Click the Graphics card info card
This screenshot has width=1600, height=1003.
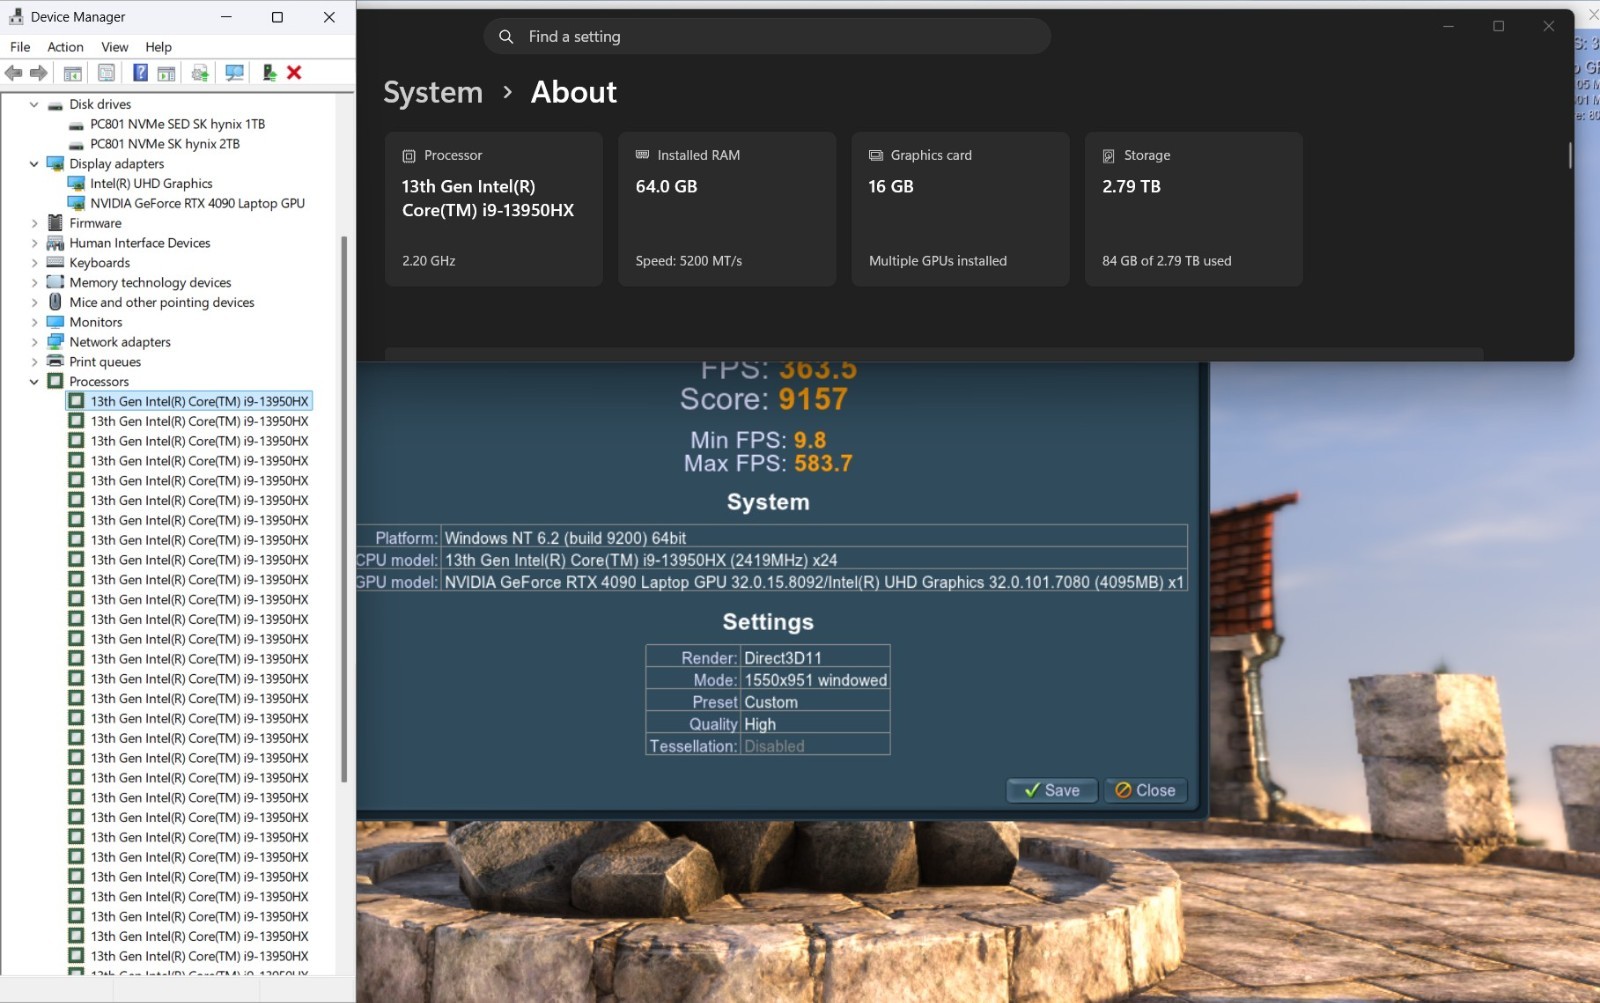pyautogui.click(x=960, y=209)
